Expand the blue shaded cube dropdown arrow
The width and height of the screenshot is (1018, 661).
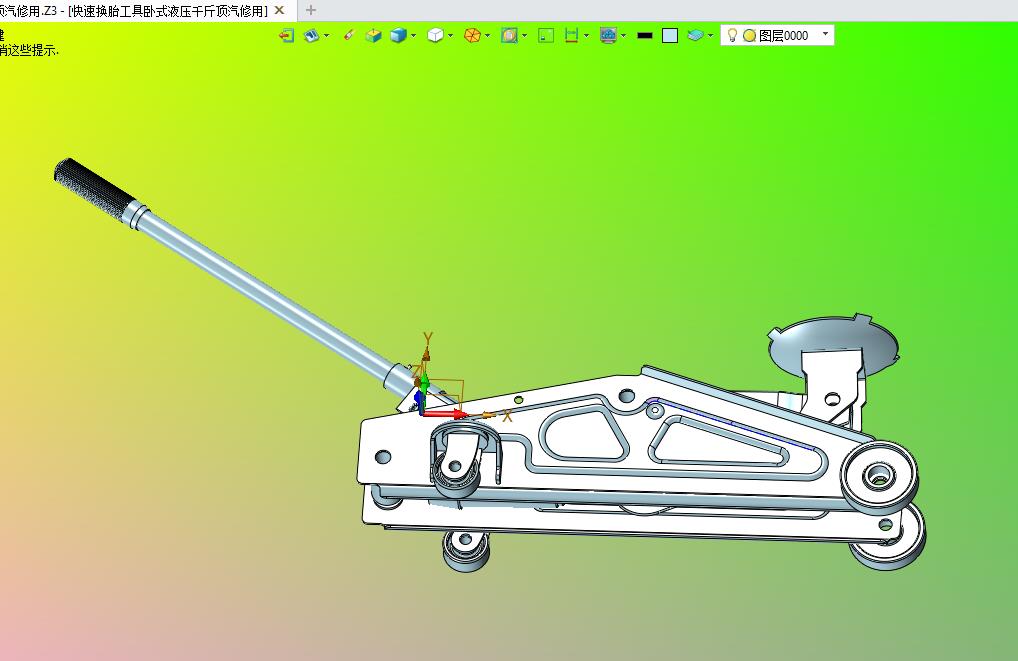413,35
